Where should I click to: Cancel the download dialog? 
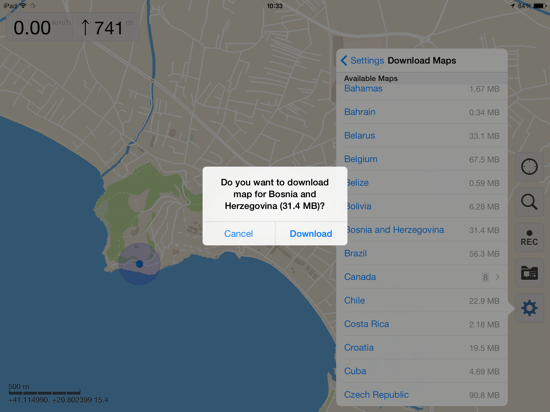(239, 234)
